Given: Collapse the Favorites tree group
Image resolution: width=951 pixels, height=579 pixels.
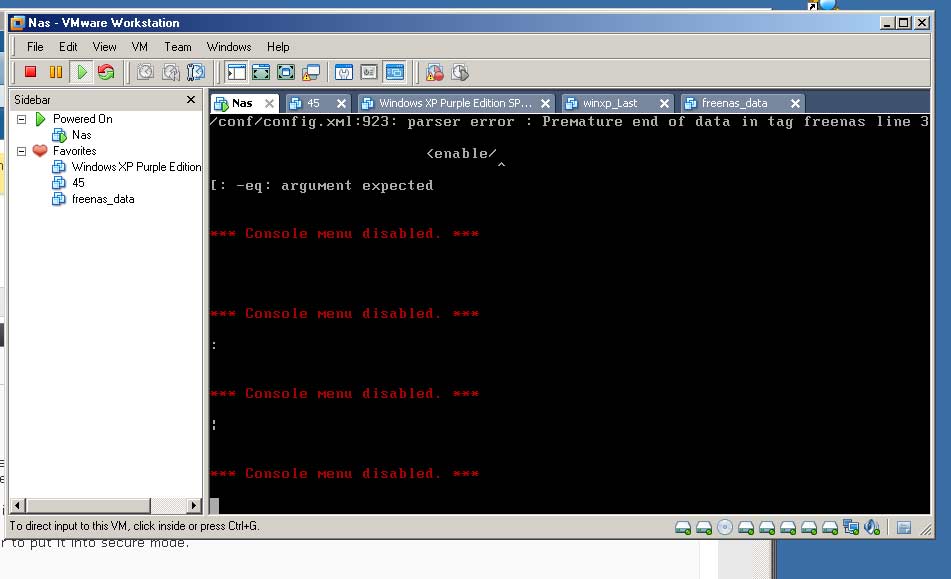Looking at the screenshot, I should [22, 151].
